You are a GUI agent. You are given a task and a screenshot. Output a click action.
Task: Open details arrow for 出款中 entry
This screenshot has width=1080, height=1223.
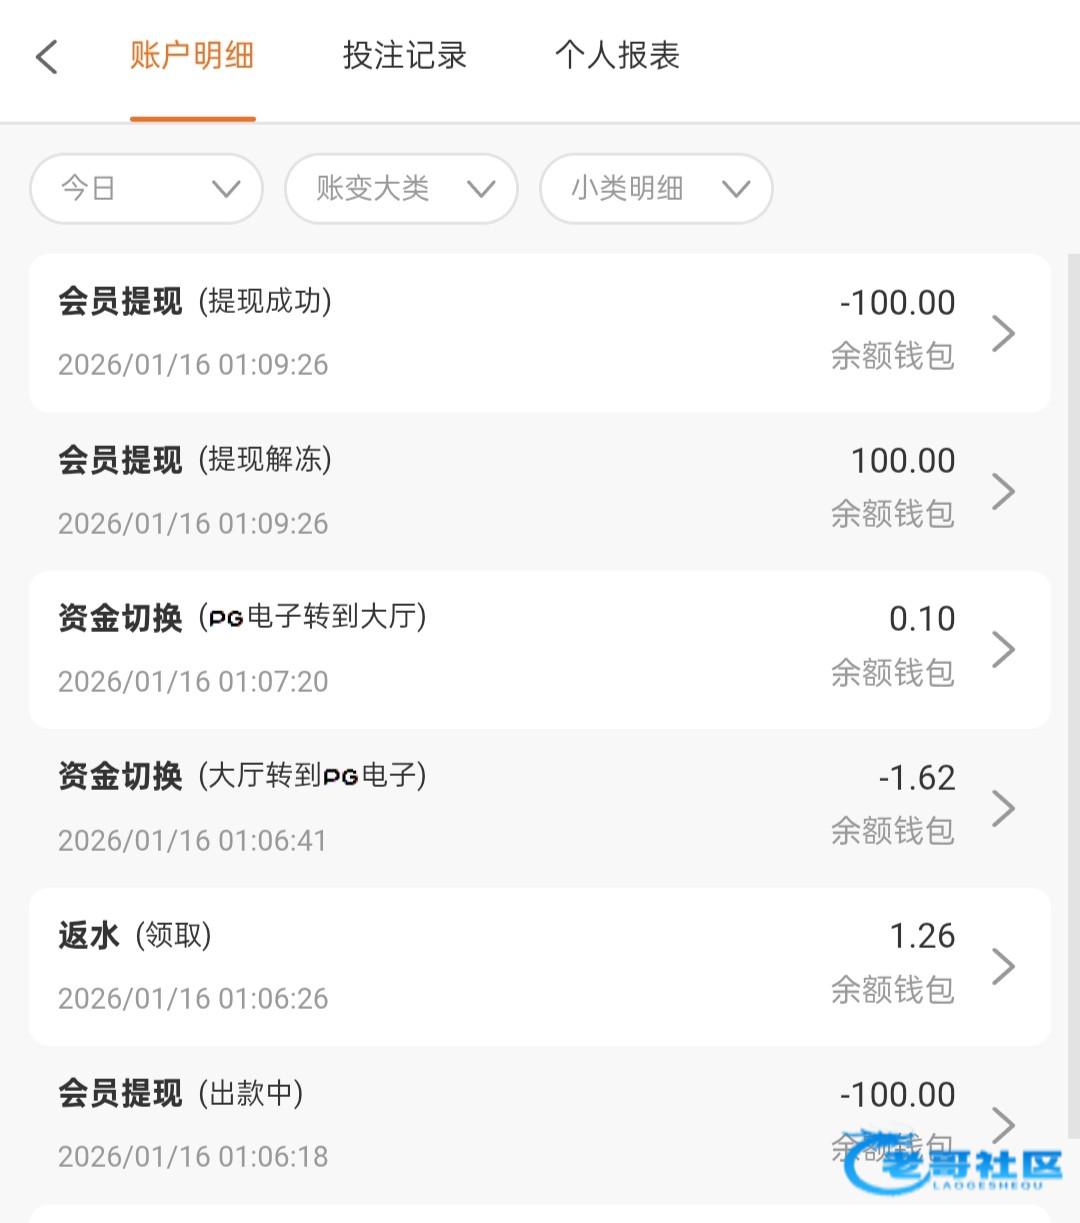click(x=1003, y=1122)
